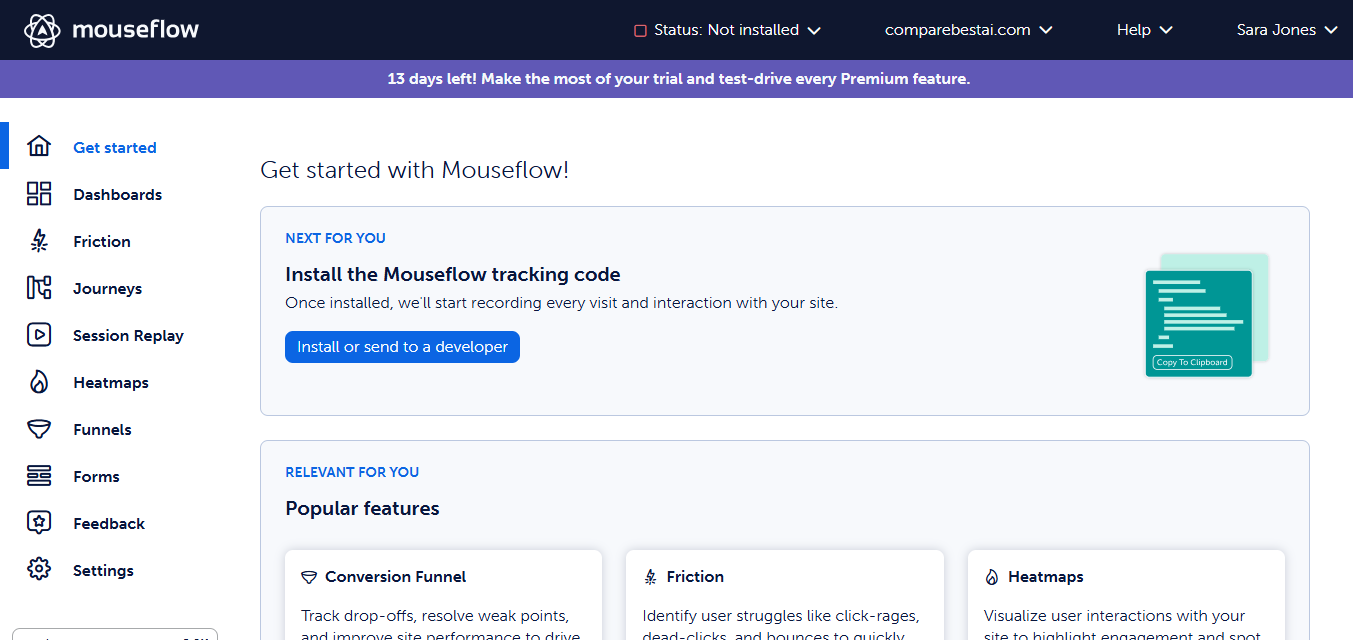Open Dashboards from the sidebar
The width and height of the screenshot is (1353, 640).
117,195
